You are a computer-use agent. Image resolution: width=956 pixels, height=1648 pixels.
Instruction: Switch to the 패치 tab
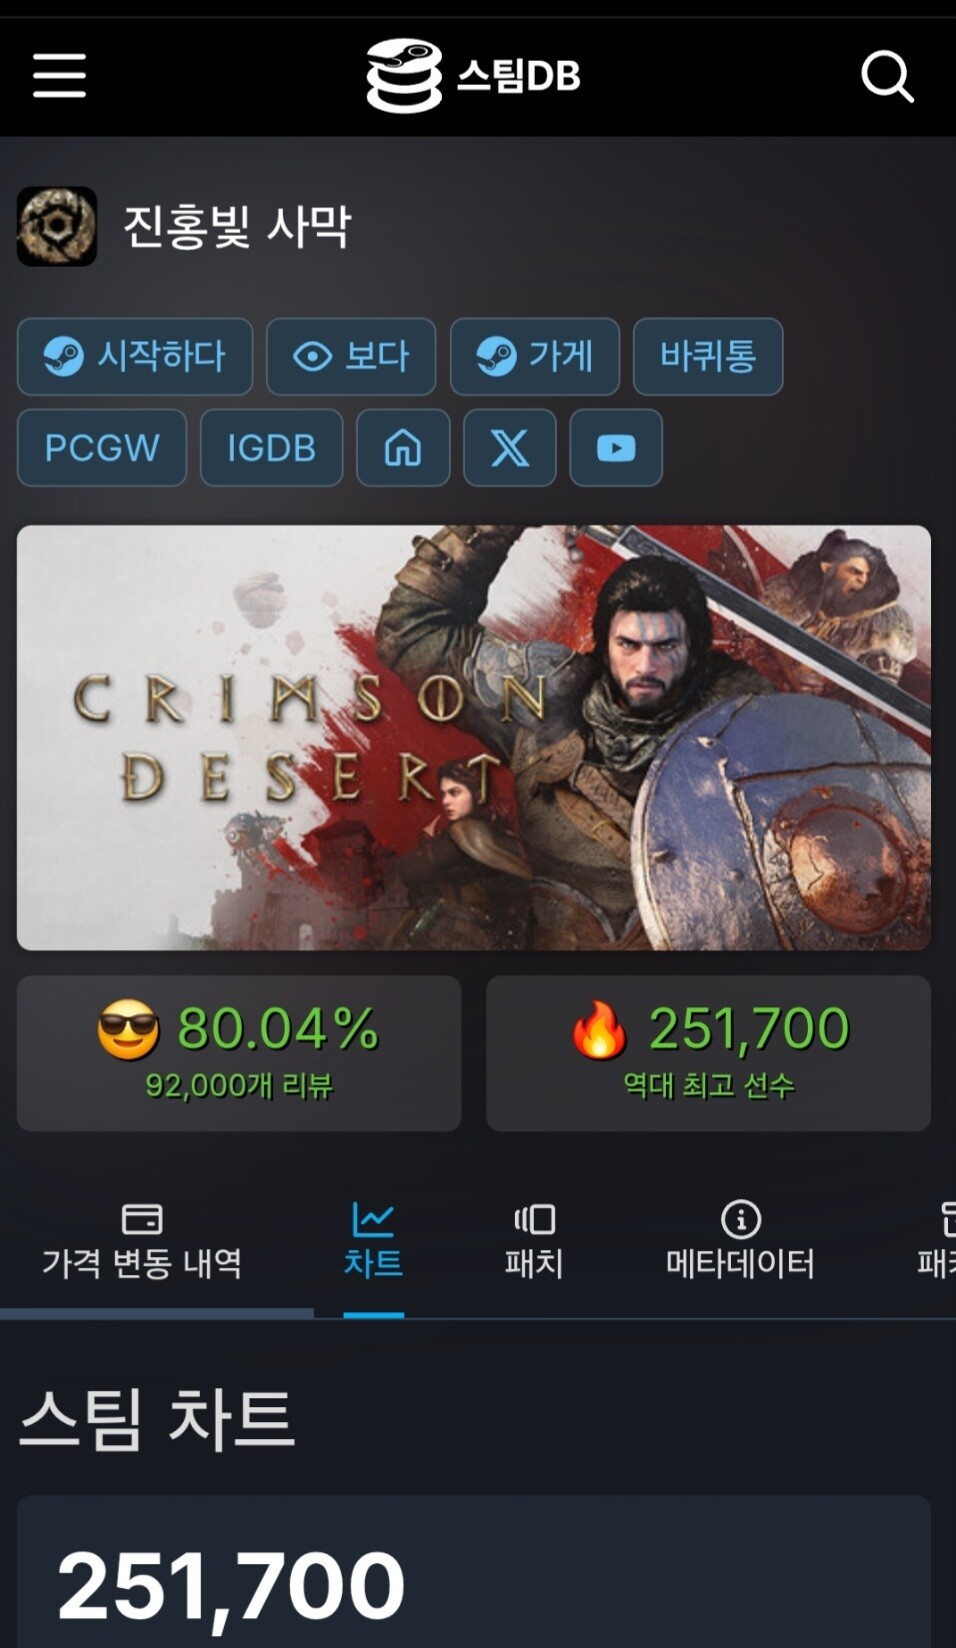pos(534,1242)
